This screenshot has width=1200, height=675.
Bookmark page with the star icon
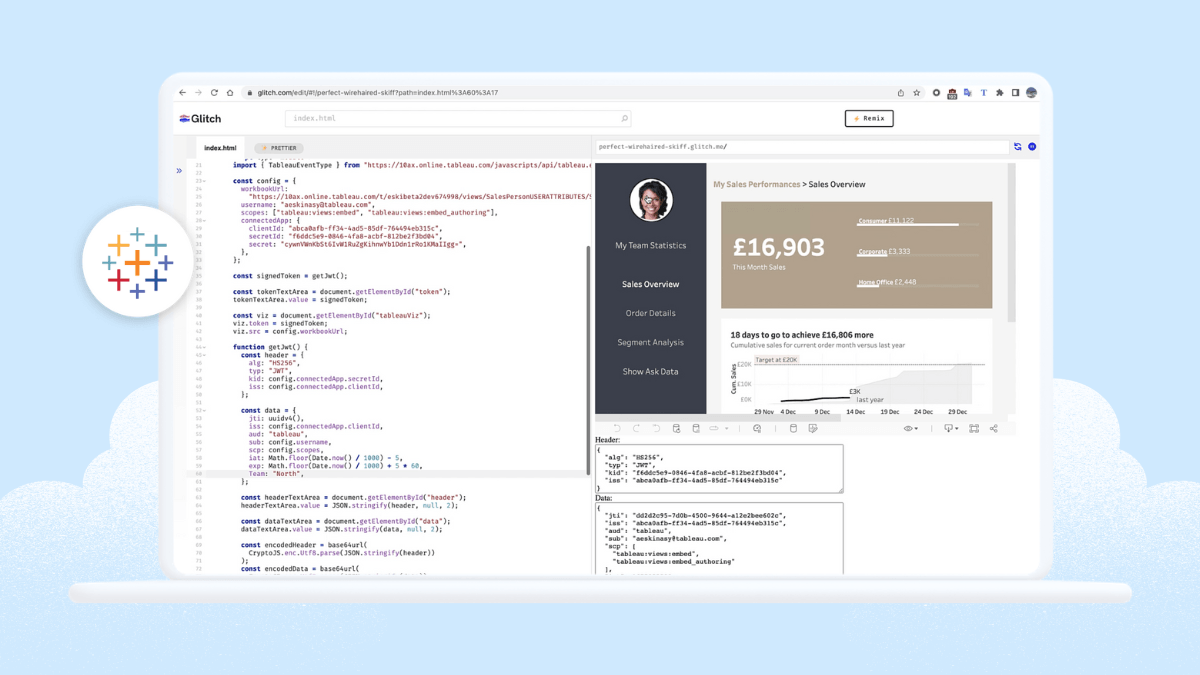click(x=916, y=93)
